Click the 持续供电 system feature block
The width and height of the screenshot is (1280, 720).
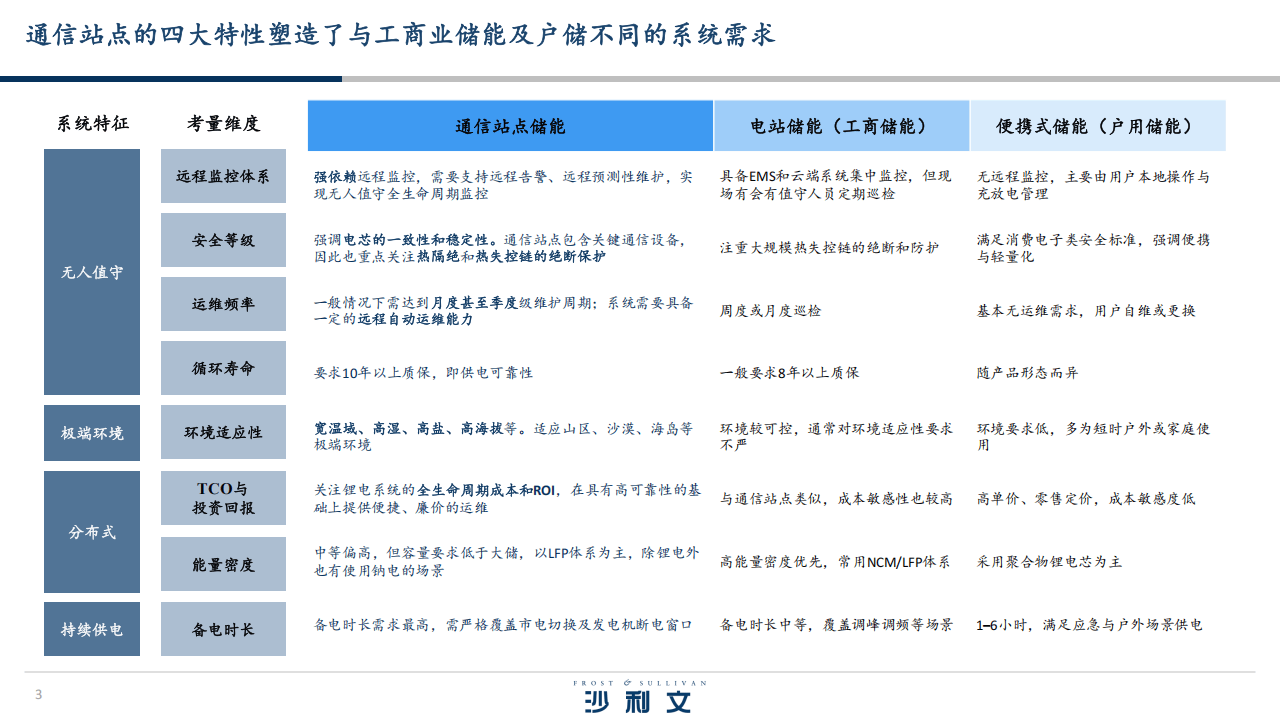coord(92,629)
